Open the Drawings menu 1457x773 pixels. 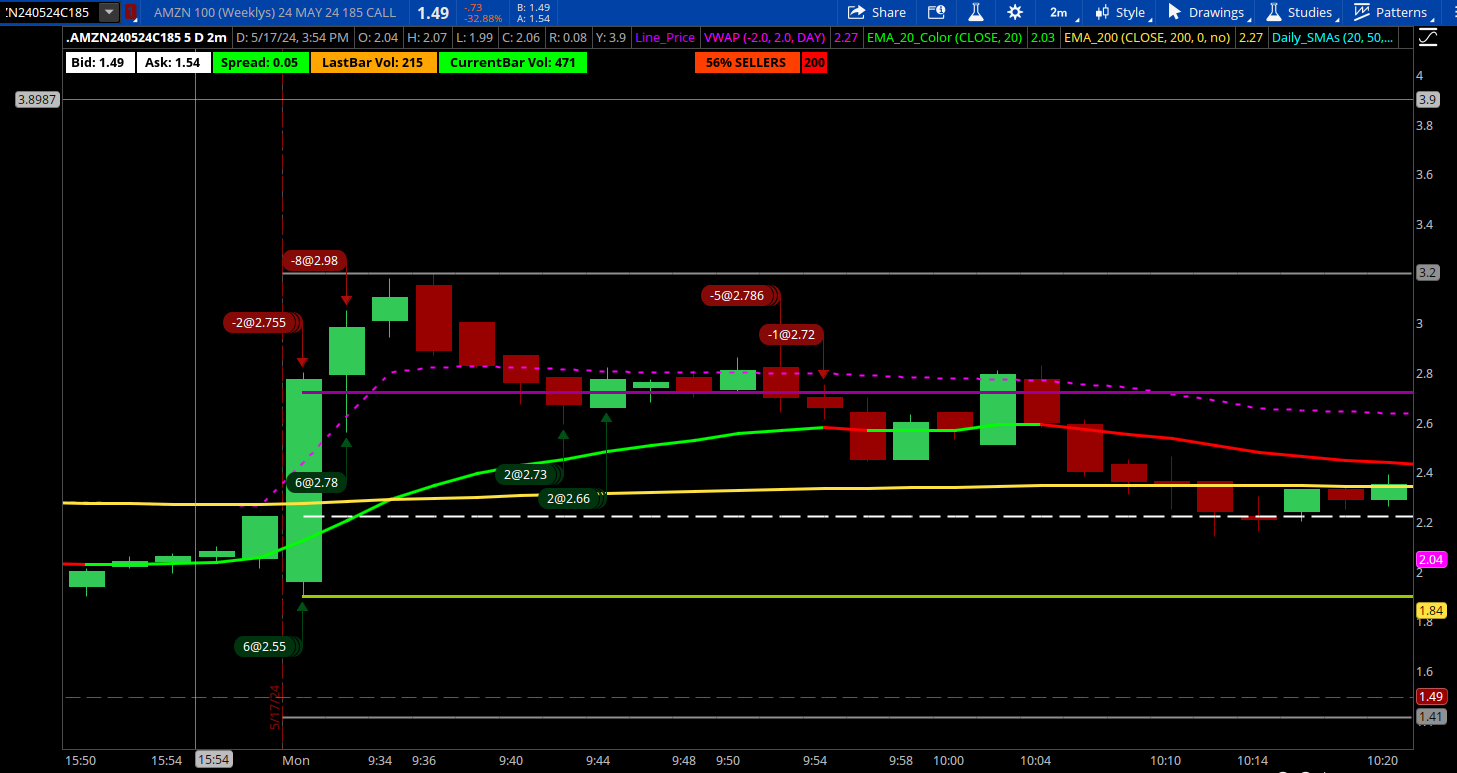coord(1208,12)
